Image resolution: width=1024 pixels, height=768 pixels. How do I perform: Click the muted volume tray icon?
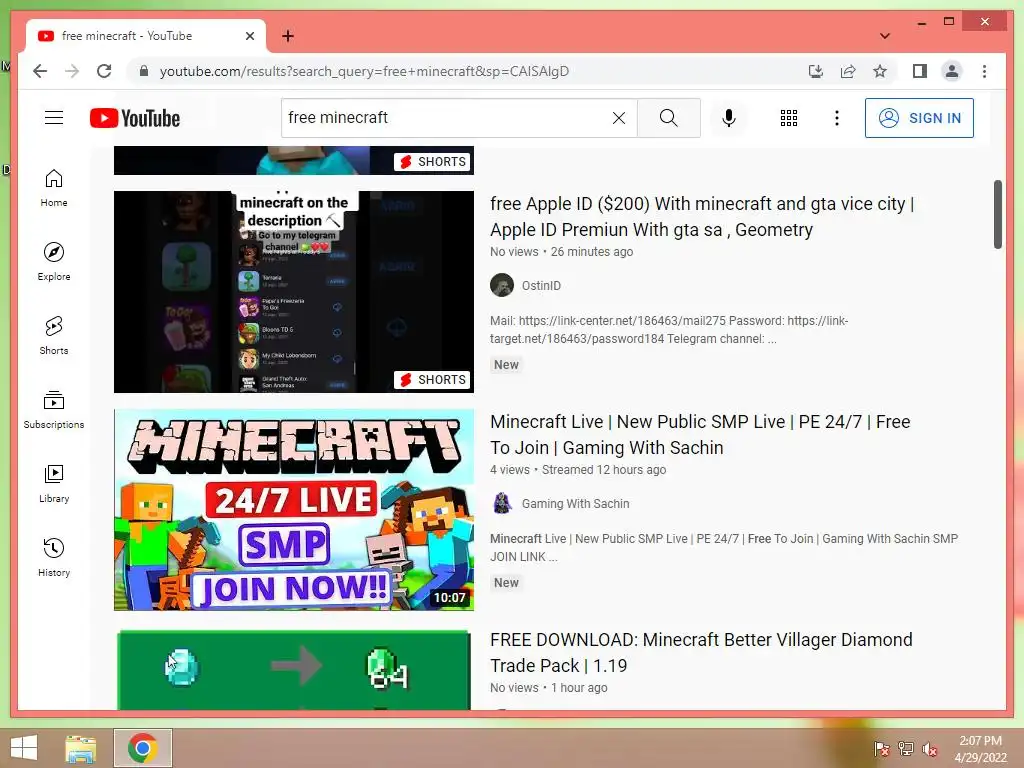click(930, 749)
